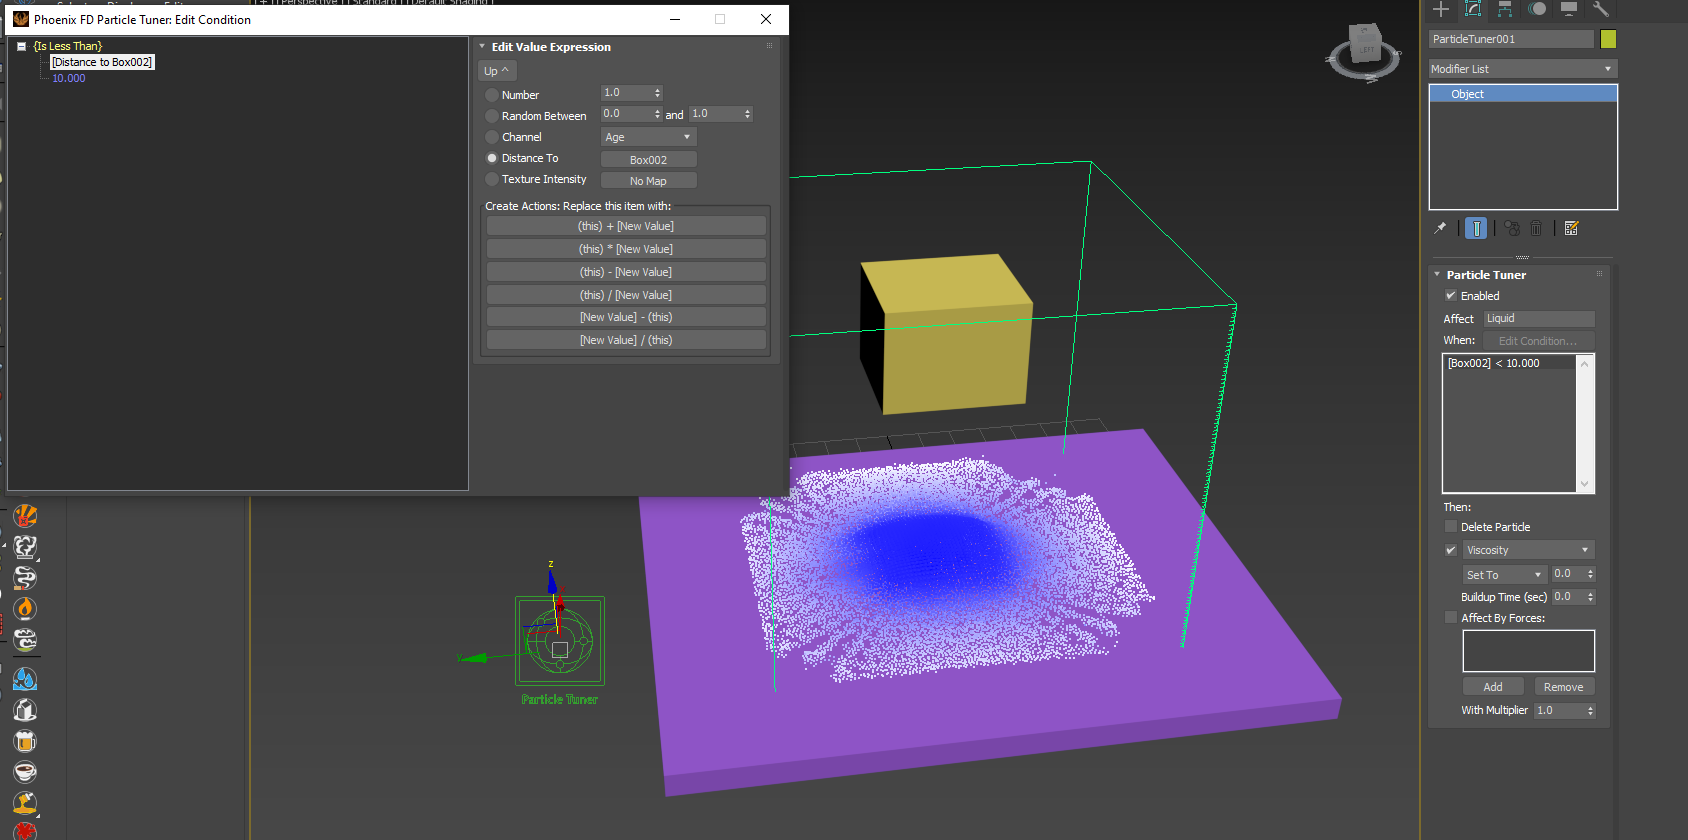Collapse the {Is Less Than} tree node
This screenshot has width=1688, height=840.
coord(21,46)
